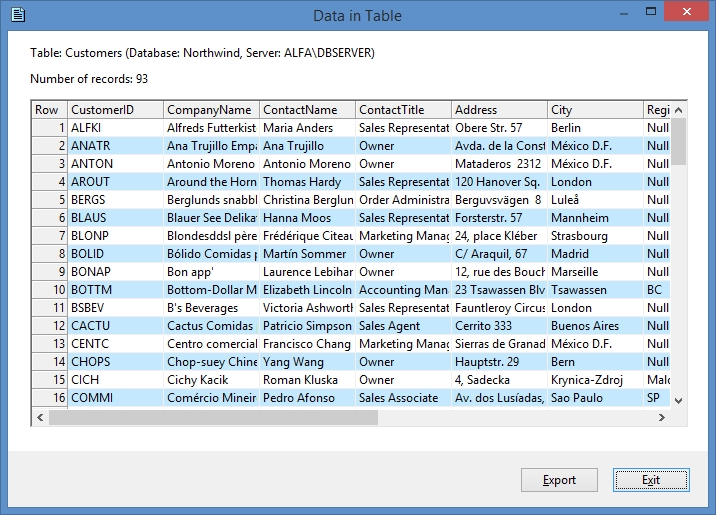Click the CHOPS customer ID cell

(x=115, y=362)
